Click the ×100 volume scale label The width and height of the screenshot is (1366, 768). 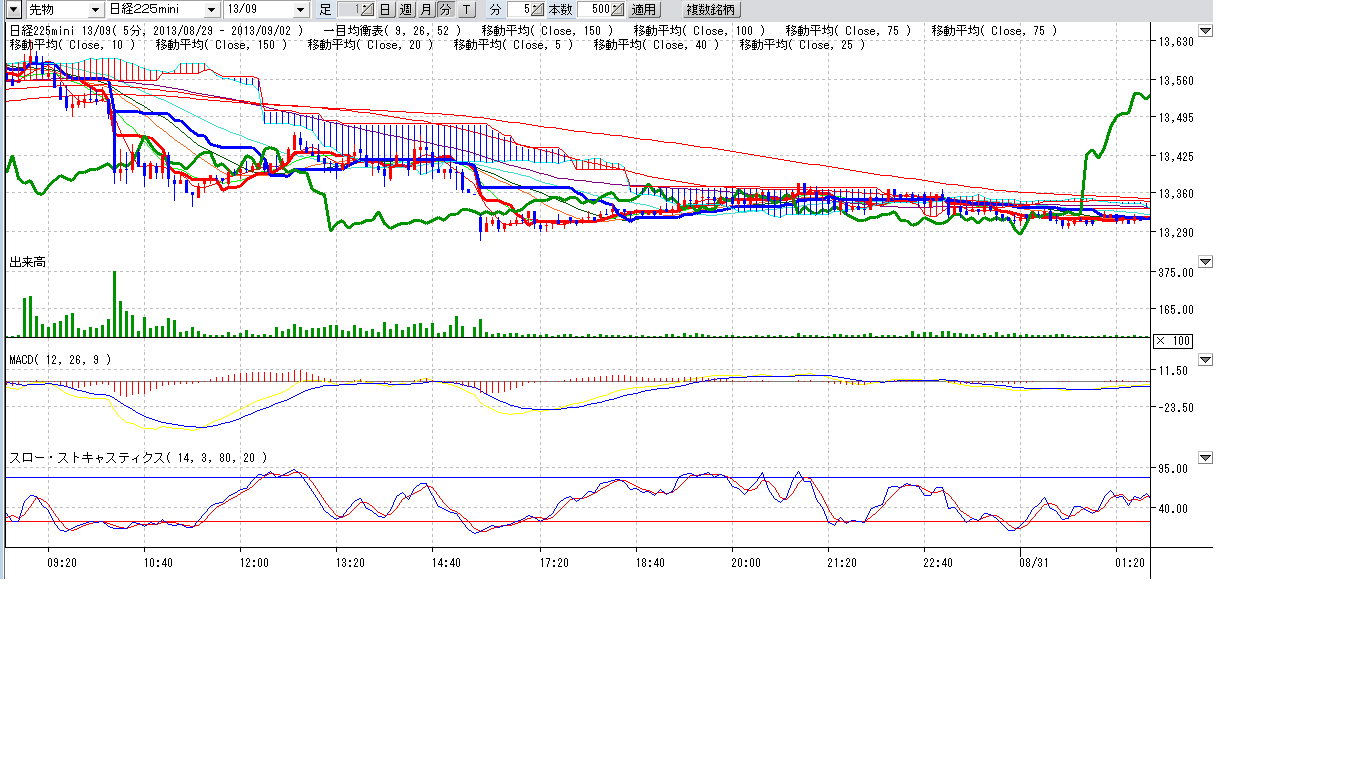1173,341
